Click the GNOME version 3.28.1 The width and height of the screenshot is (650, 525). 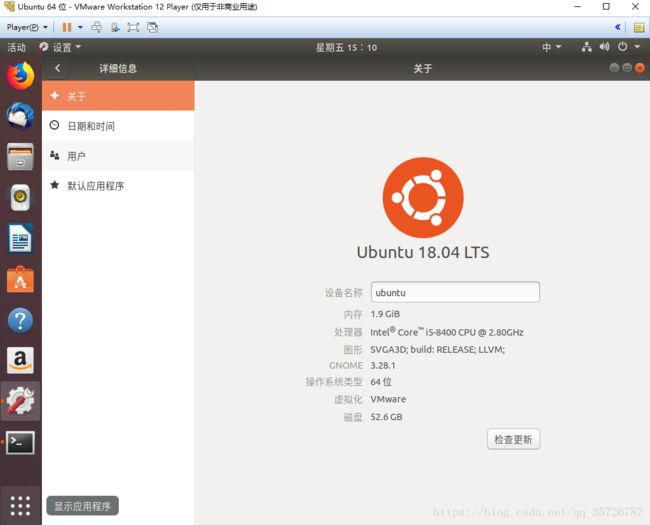383,365
